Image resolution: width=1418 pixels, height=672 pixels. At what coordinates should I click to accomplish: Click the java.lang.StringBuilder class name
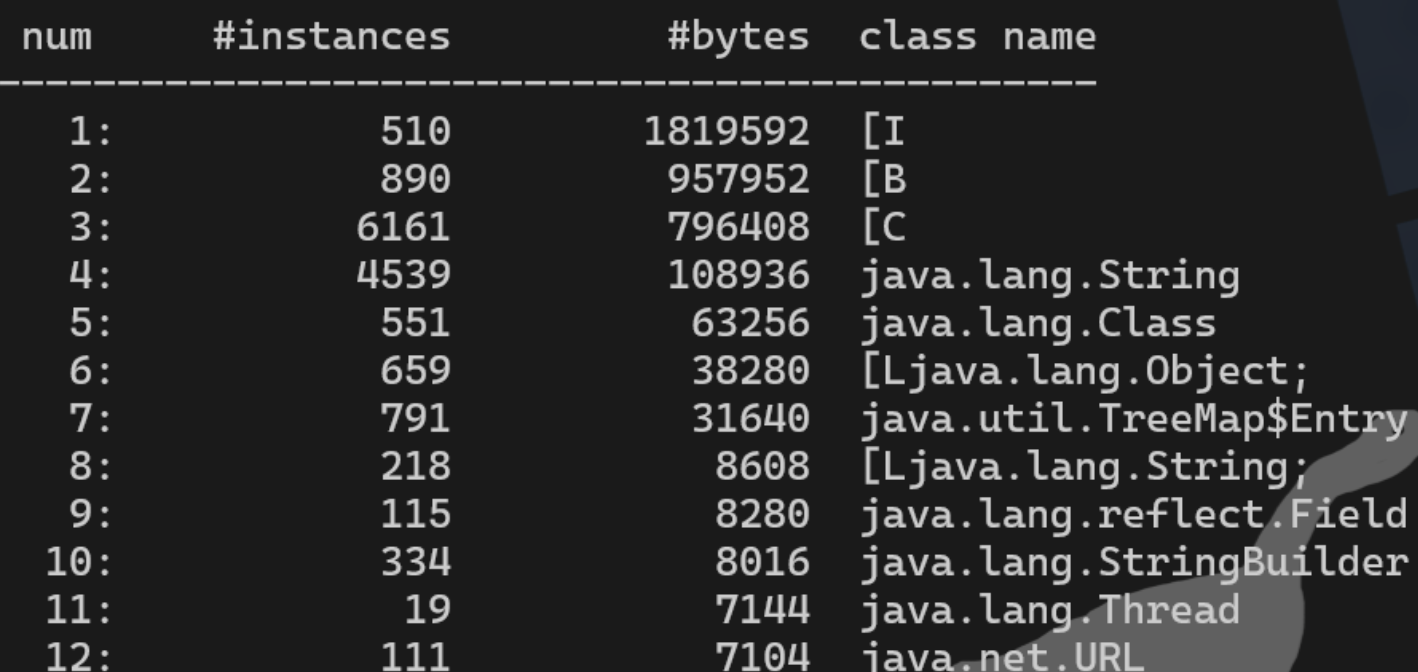[x=1133, y=562]
